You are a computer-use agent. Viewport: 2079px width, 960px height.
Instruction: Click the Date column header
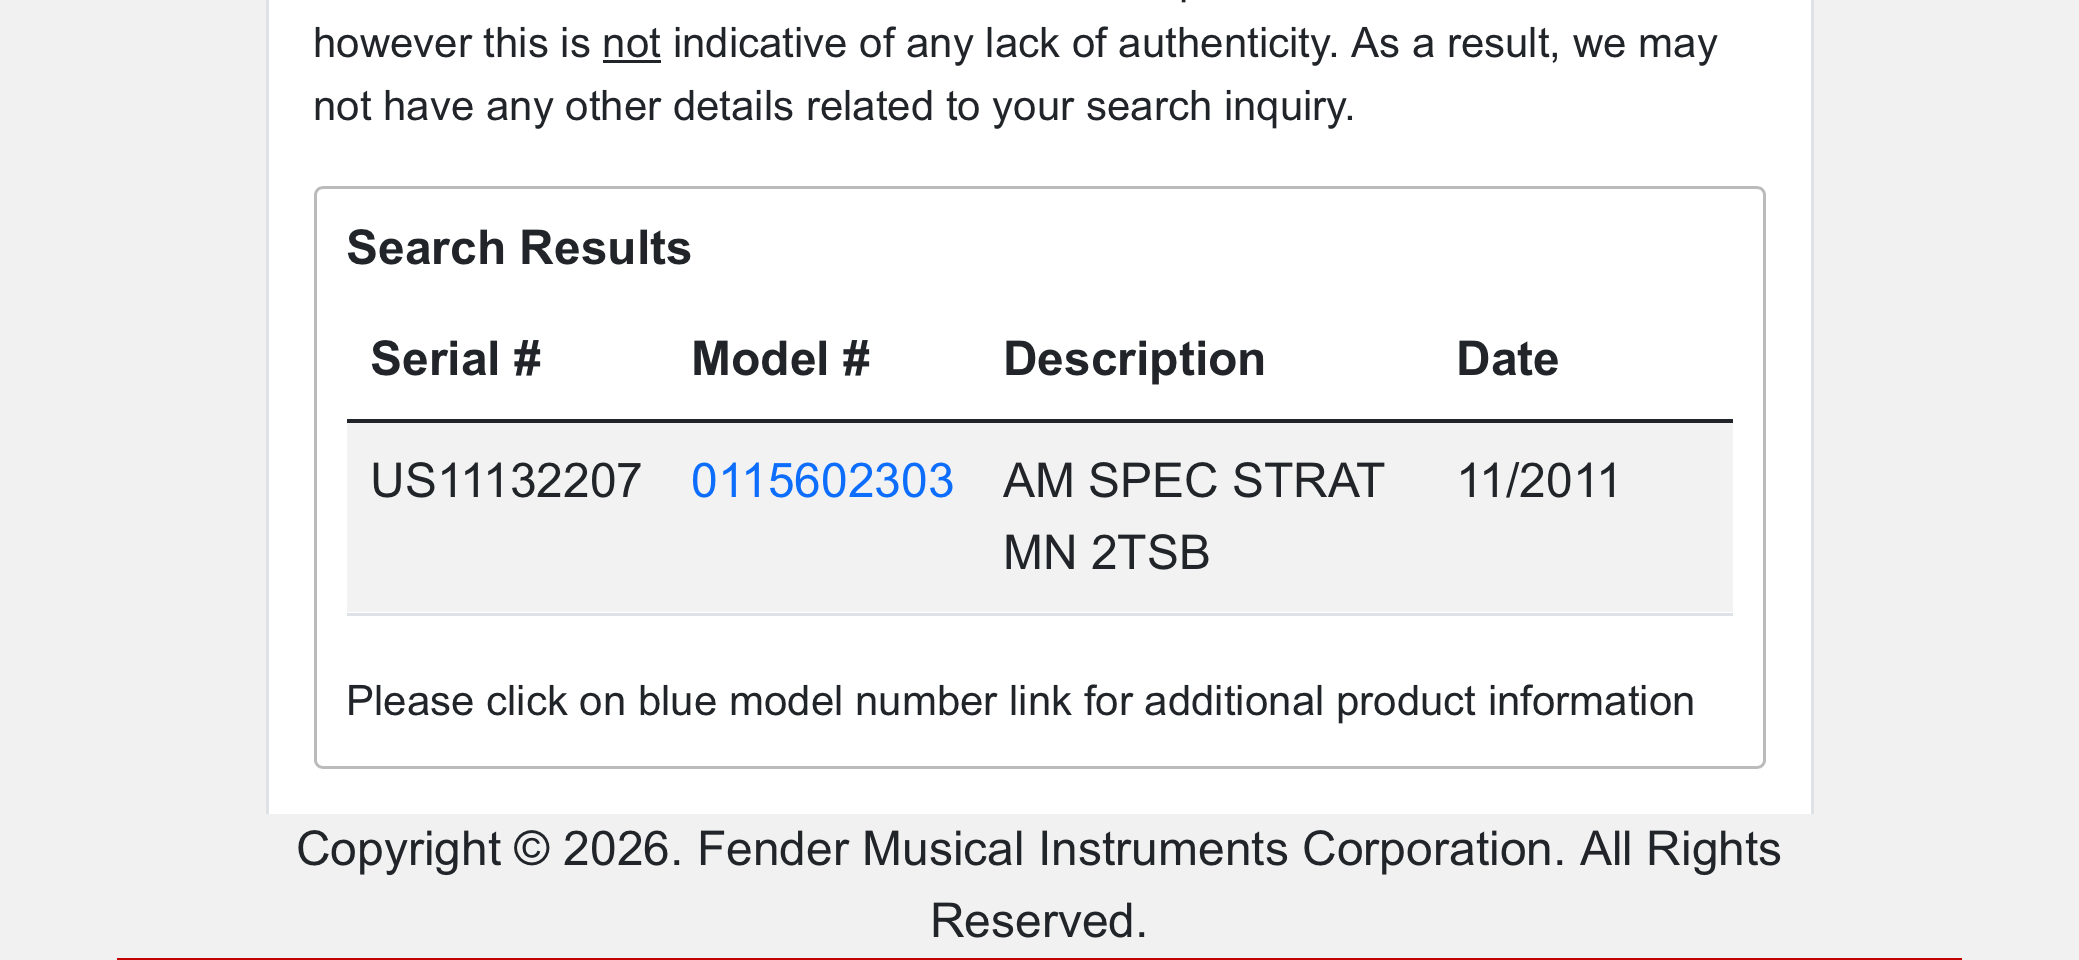[1506, 359]
